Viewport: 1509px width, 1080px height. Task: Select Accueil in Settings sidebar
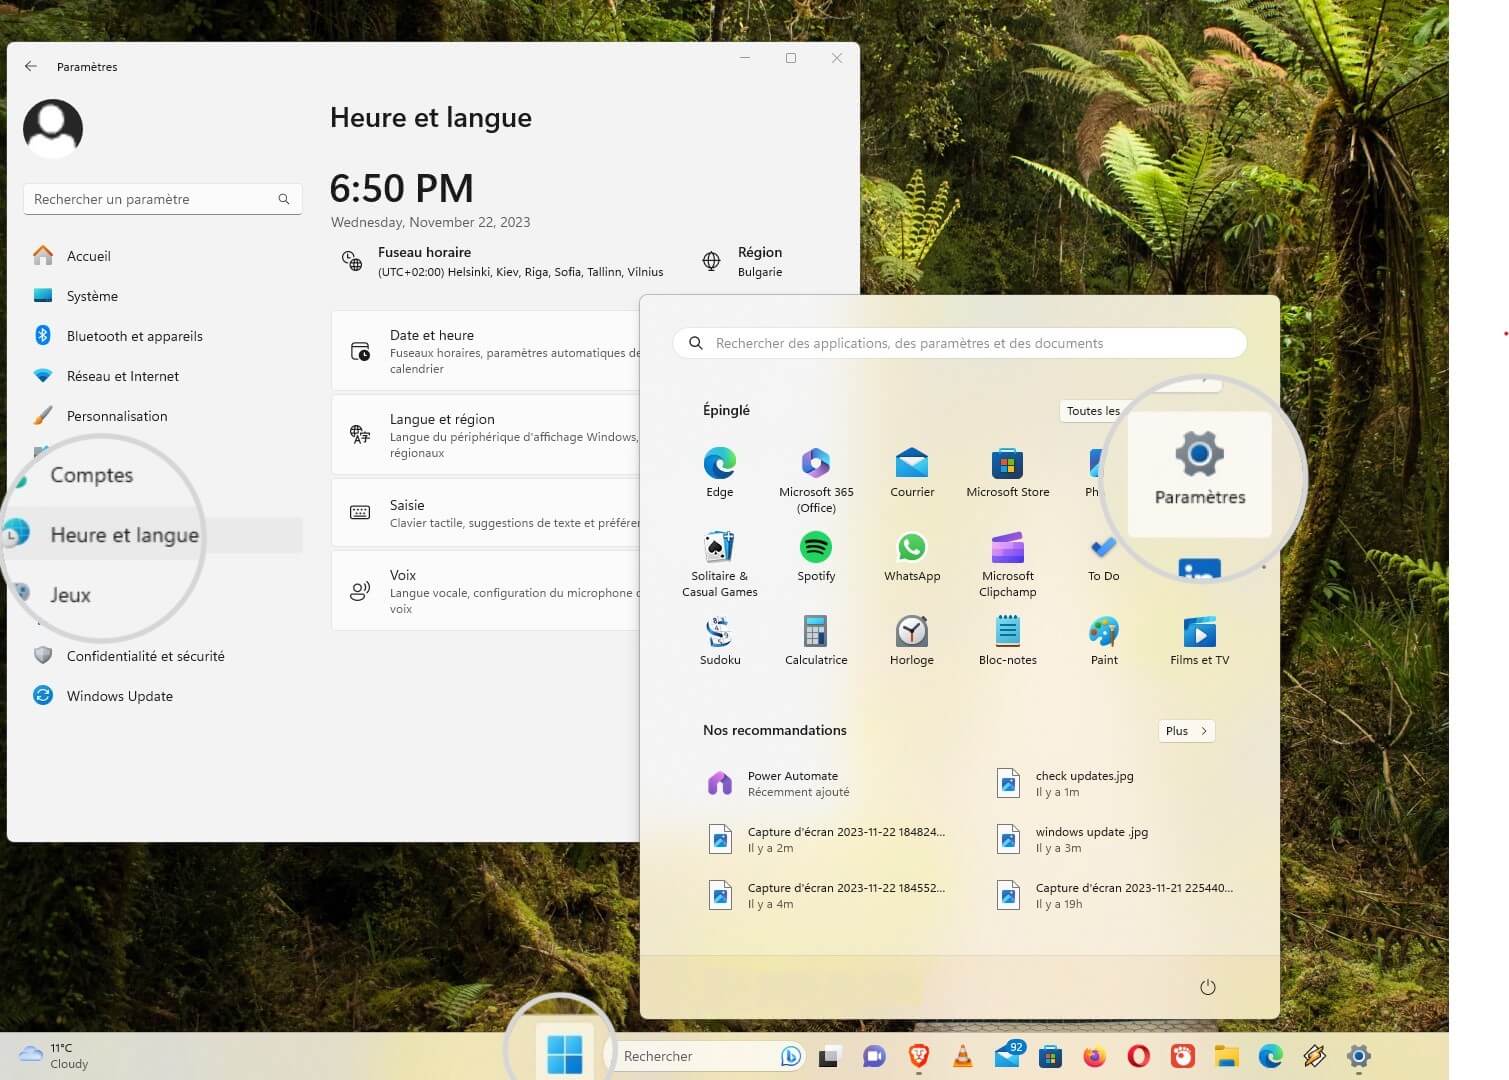165,256
